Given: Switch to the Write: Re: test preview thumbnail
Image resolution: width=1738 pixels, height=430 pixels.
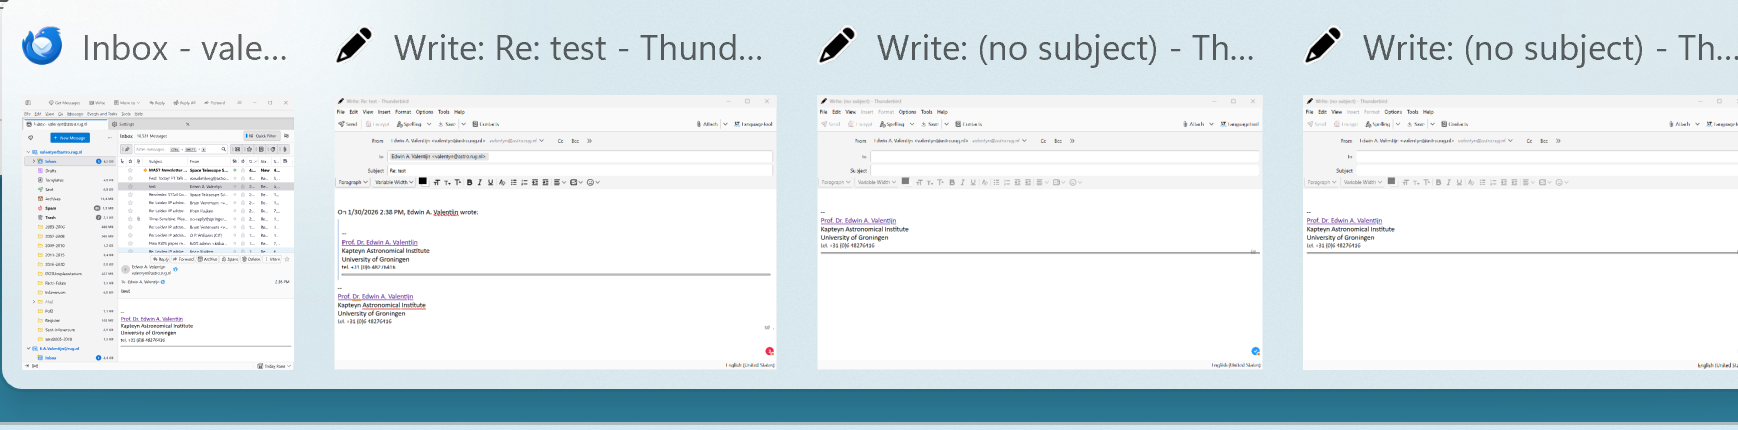Looking at the screenshot, I should [x=555, y=233].
